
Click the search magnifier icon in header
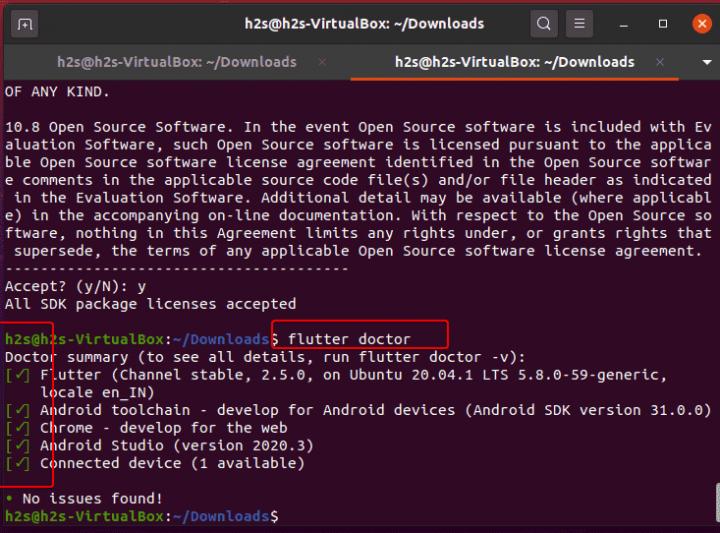(543, 23)
